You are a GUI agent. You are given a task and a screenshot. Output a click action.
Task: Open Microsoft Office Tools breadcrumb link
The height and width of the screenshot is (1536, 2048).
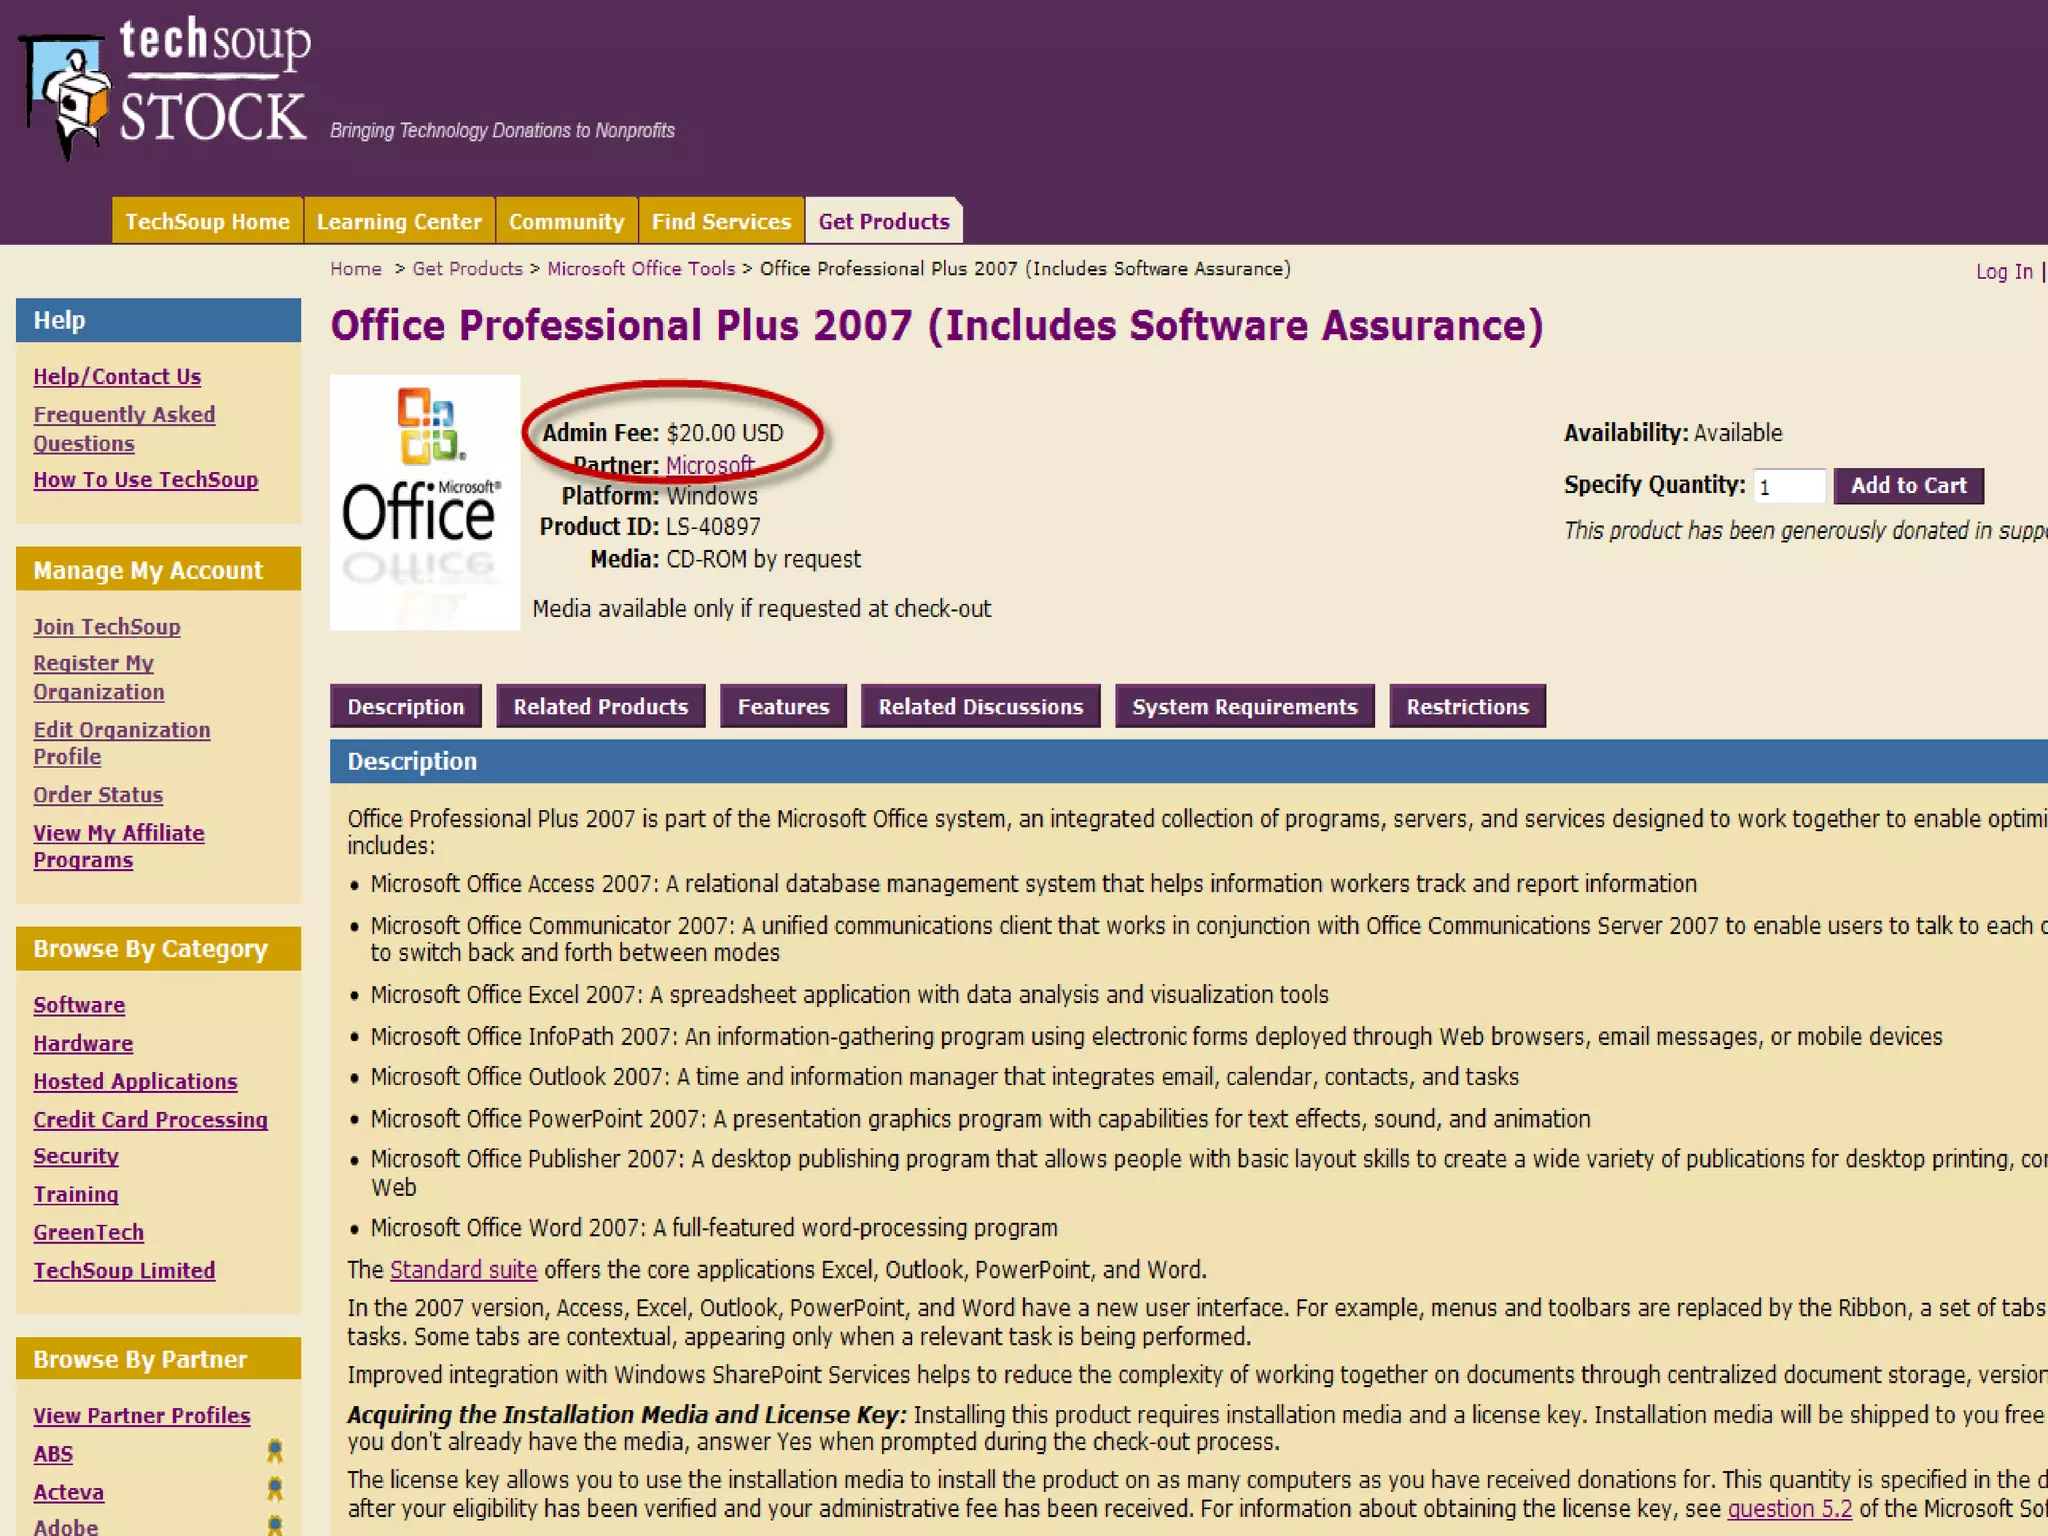[x=640, y=269]
